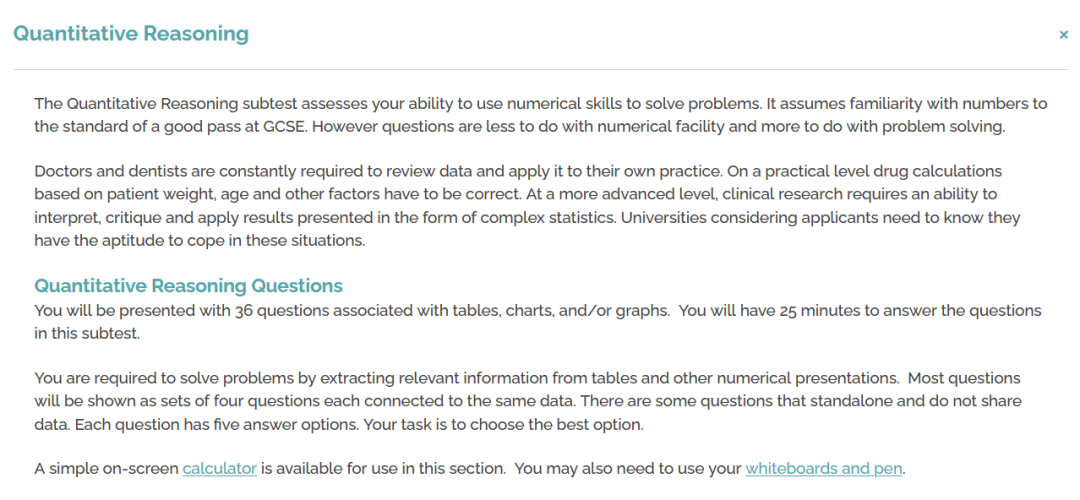Click the Quantitative Reasoning dialog title
Viewport: 1080px width, 500px height.
click(131, 34)
